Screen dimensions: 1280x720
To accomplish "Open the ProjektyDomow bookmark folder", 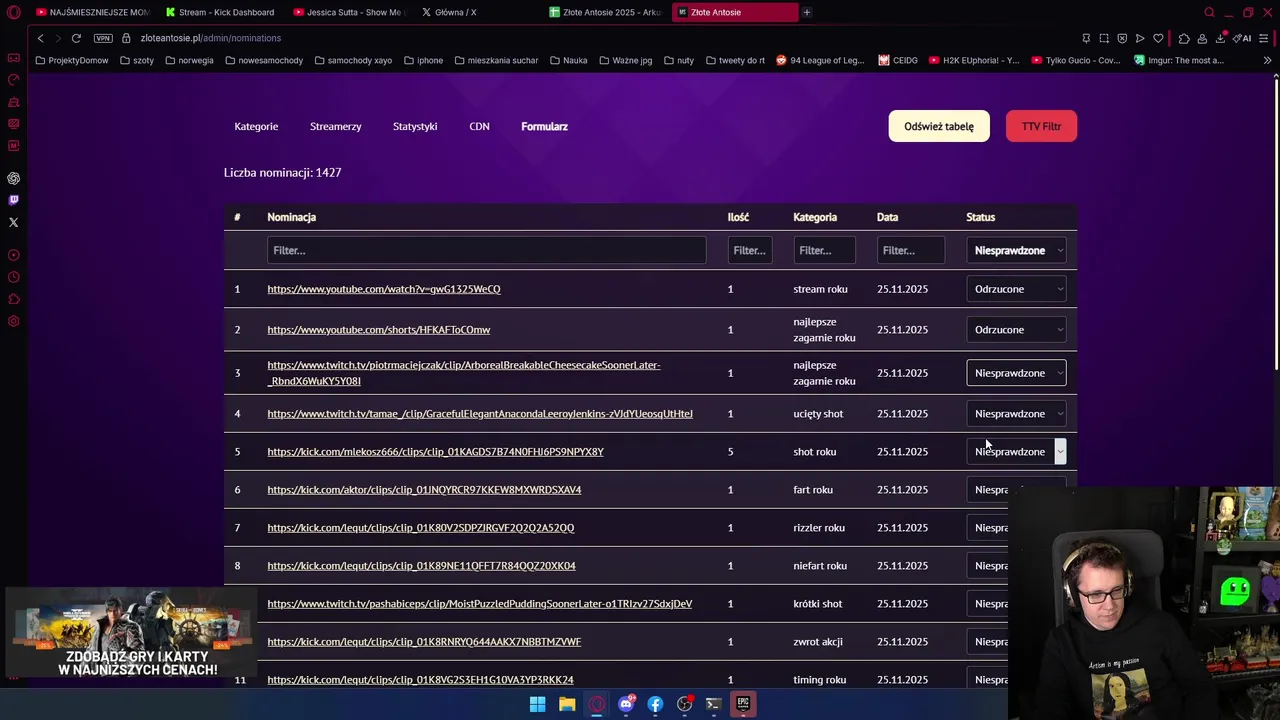I will click(x=71, y=60).
